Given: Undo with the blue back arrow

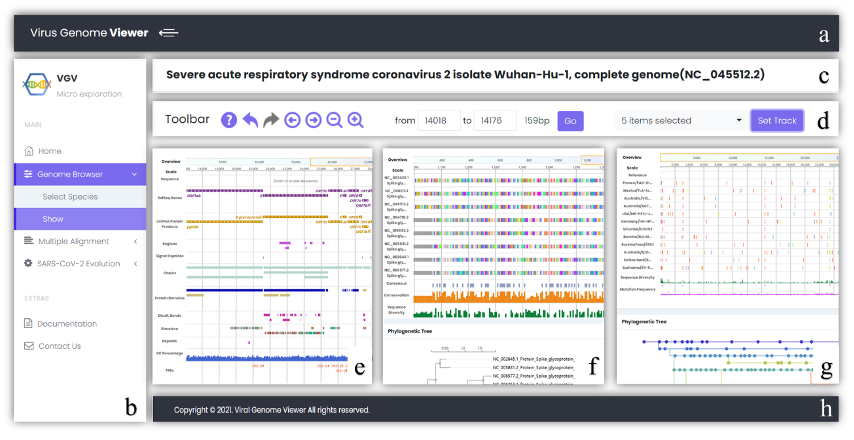Looking at the screenshot, I should click(x=250, y=120).
